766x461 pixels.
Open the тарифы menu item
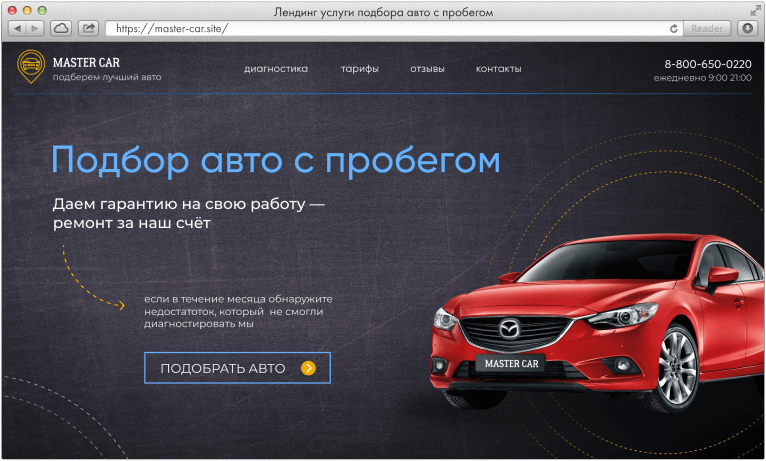(360, 69)
